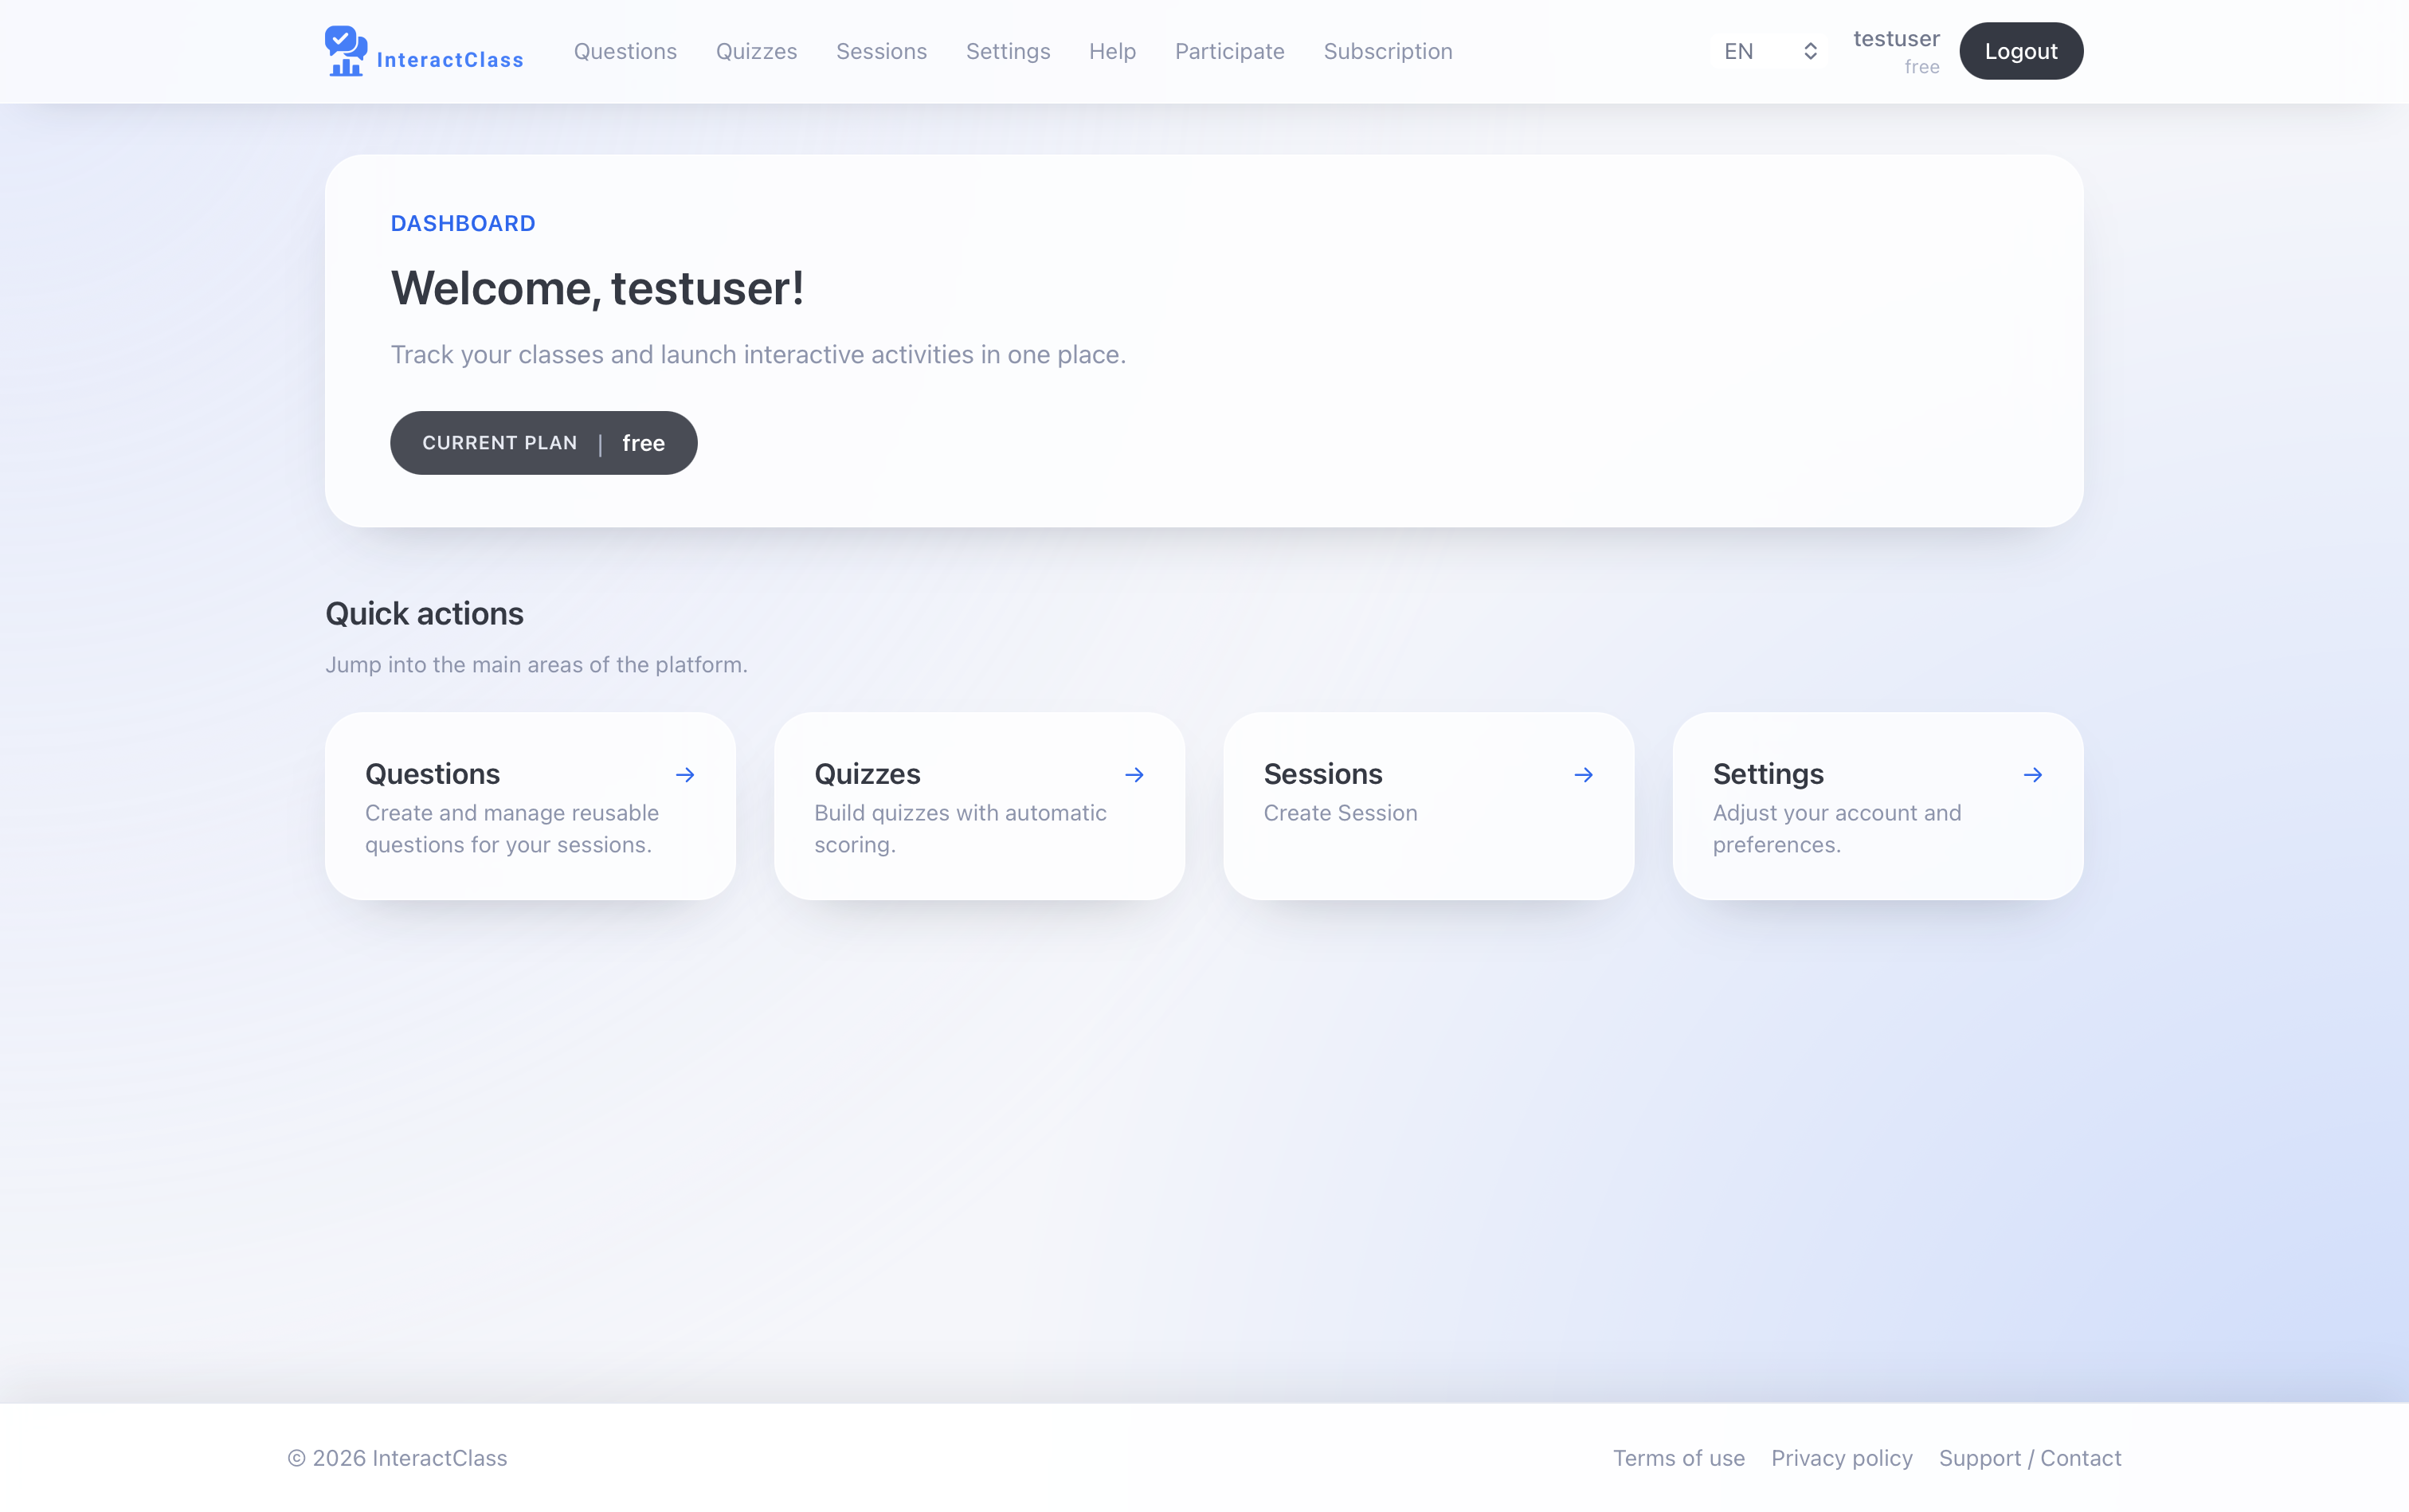Click the Current Plan free badge
Viewport: 2409px width, 1512px height.
tap(543, 443)
